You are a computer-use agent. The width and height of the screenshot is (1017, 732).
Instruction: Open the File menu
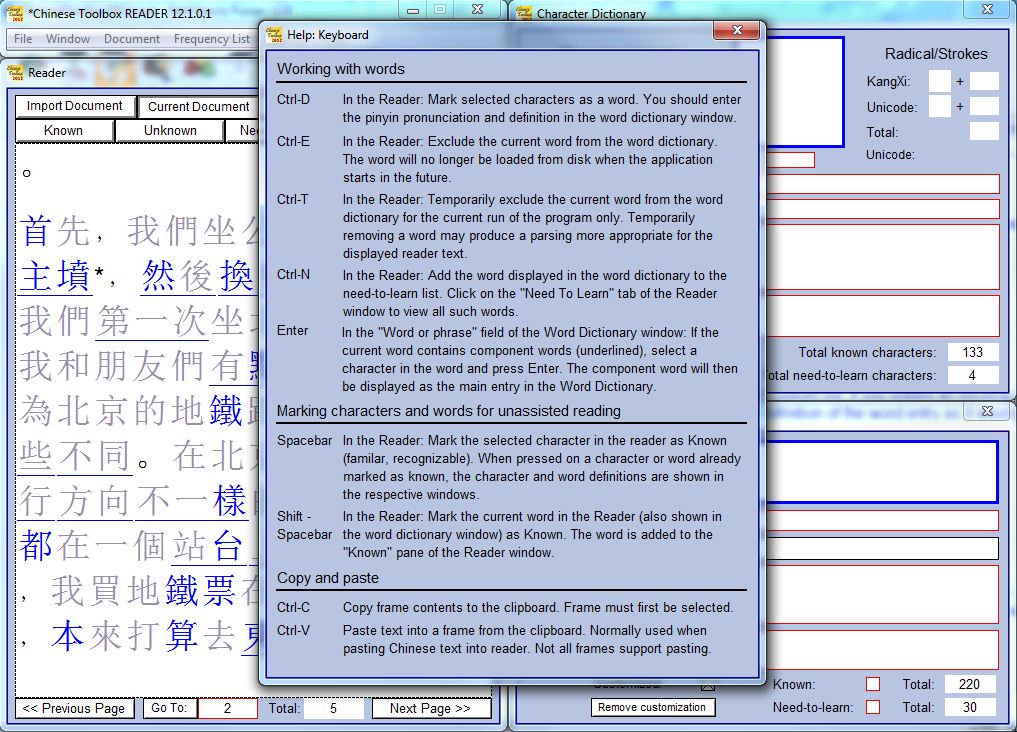click(x=23, y=39)
